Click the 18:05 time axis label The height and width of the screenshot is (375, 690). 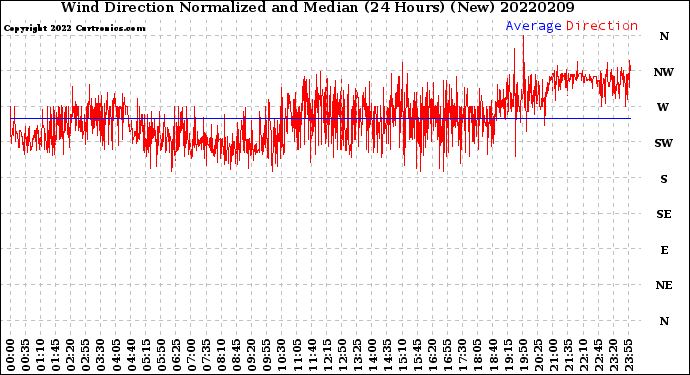pos(477,355)
